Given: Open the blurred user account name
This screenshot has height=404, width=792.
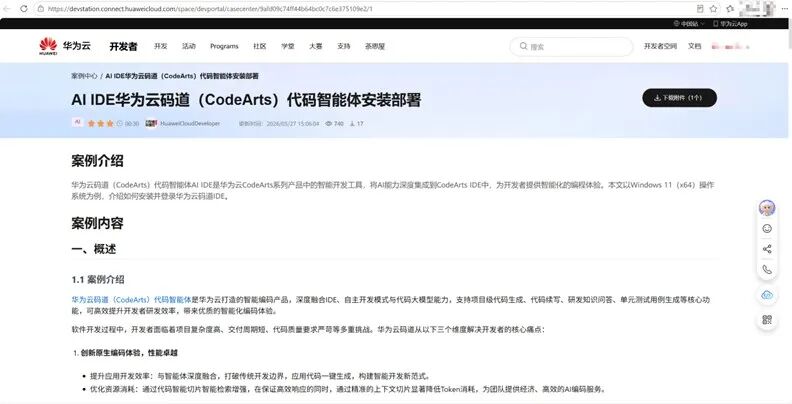Looking at the screenshot, I should [730, 46].
